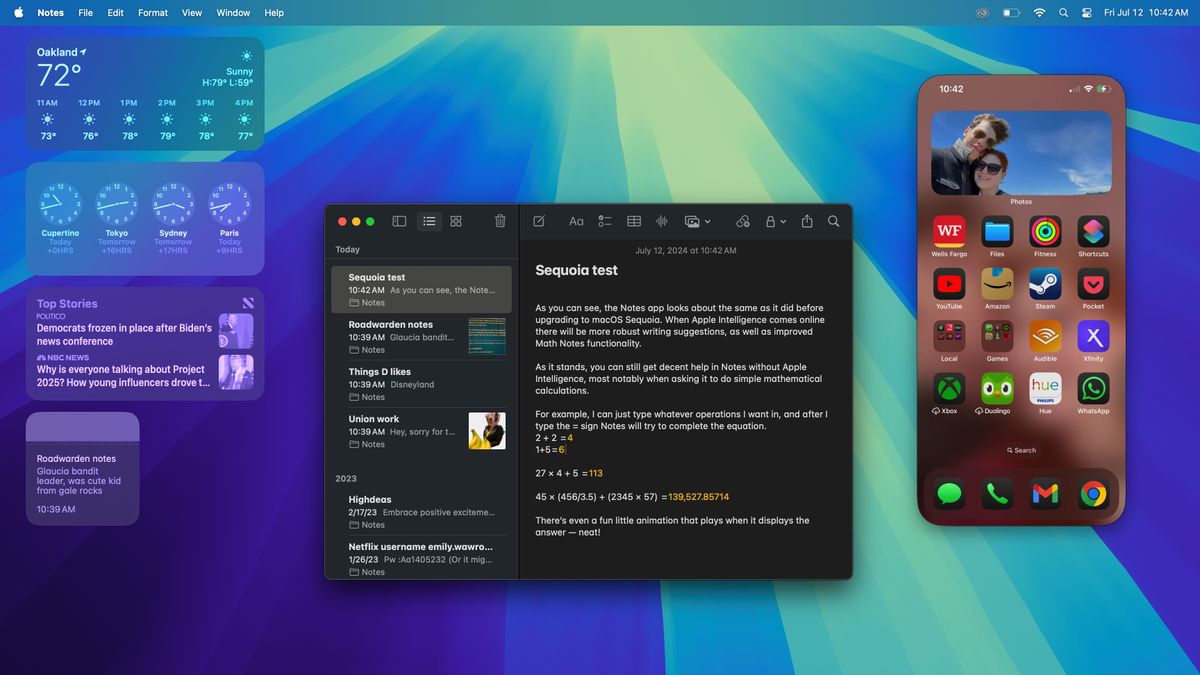
Task: Insert a table into the note
Action: click(x=633, y=221)
